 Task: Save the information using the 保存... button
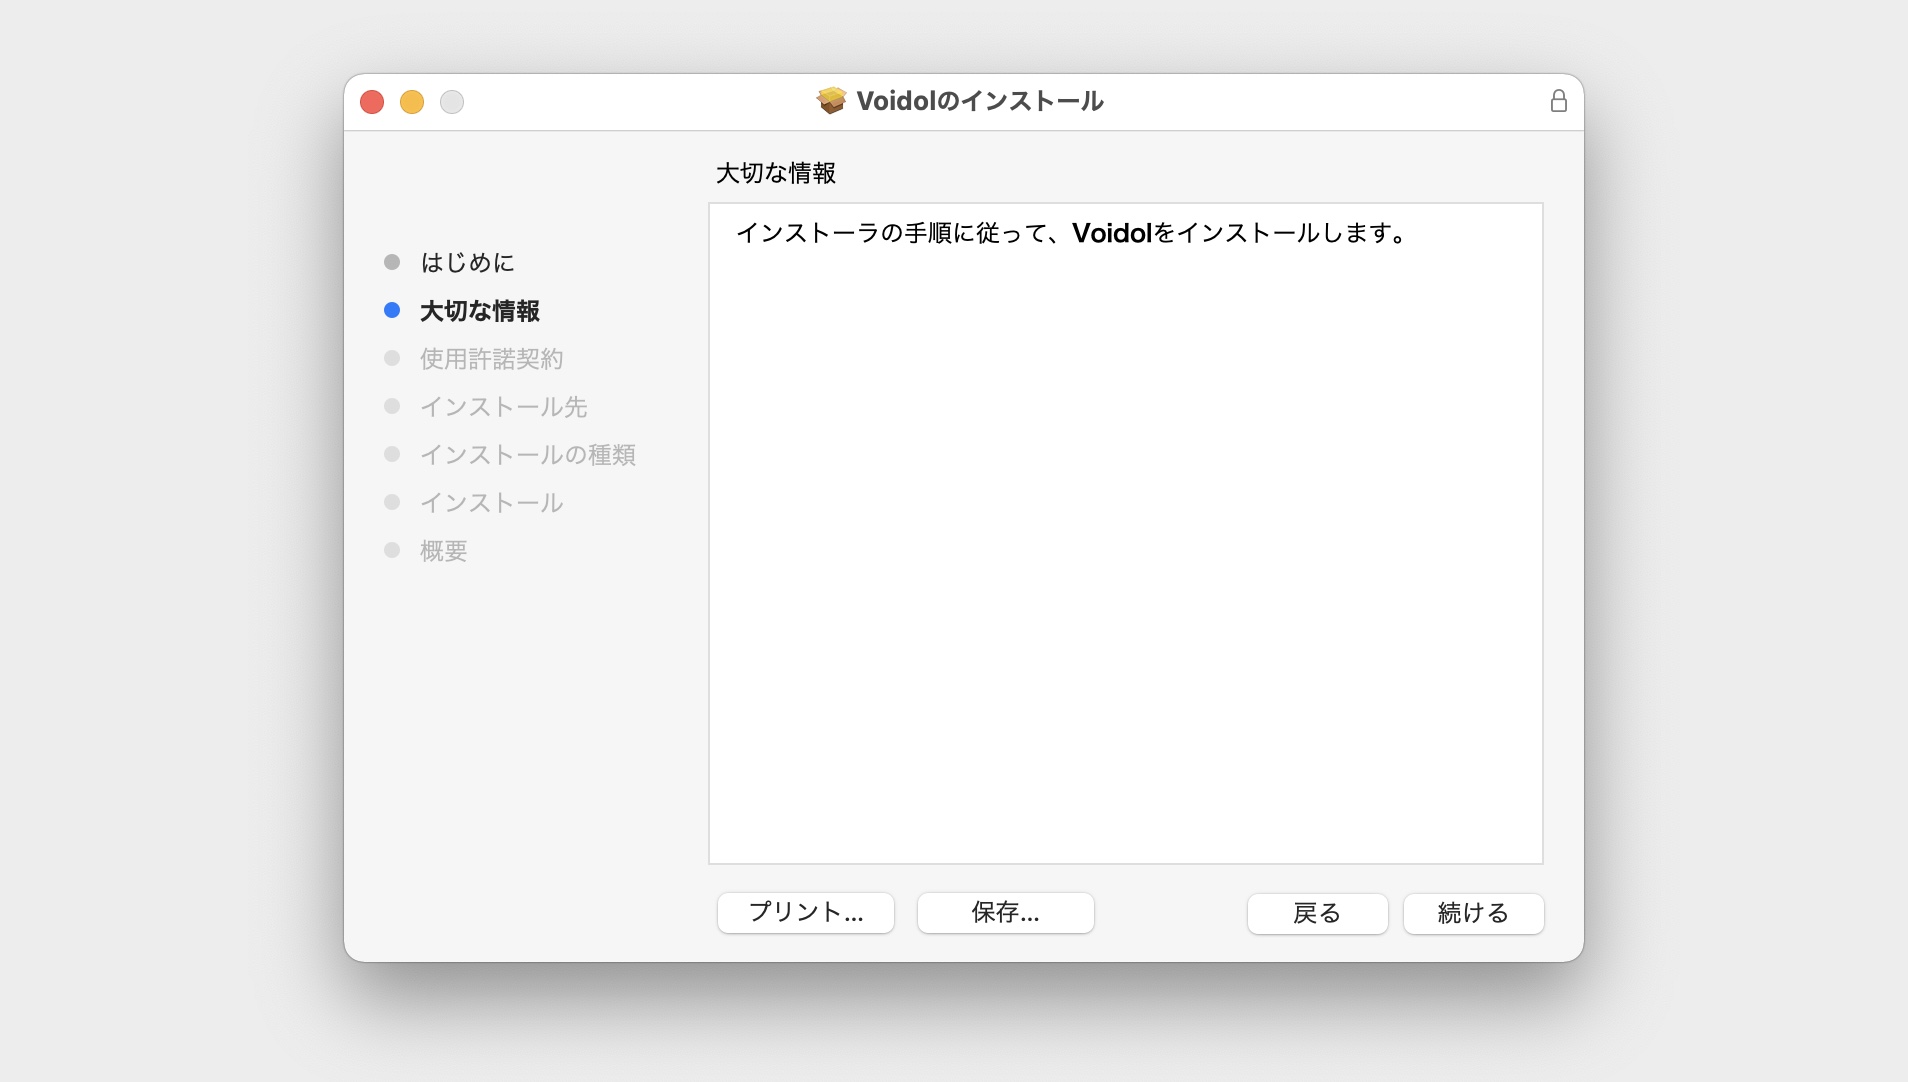pyautogui.click(x=1005, y=913)
